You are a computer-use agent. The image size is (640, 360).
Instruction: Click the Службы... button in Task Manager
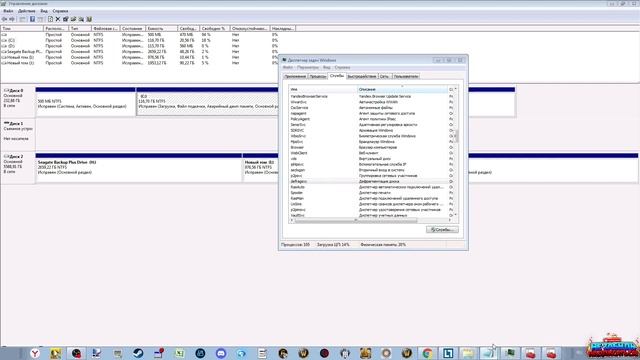(x=442, y=230)
